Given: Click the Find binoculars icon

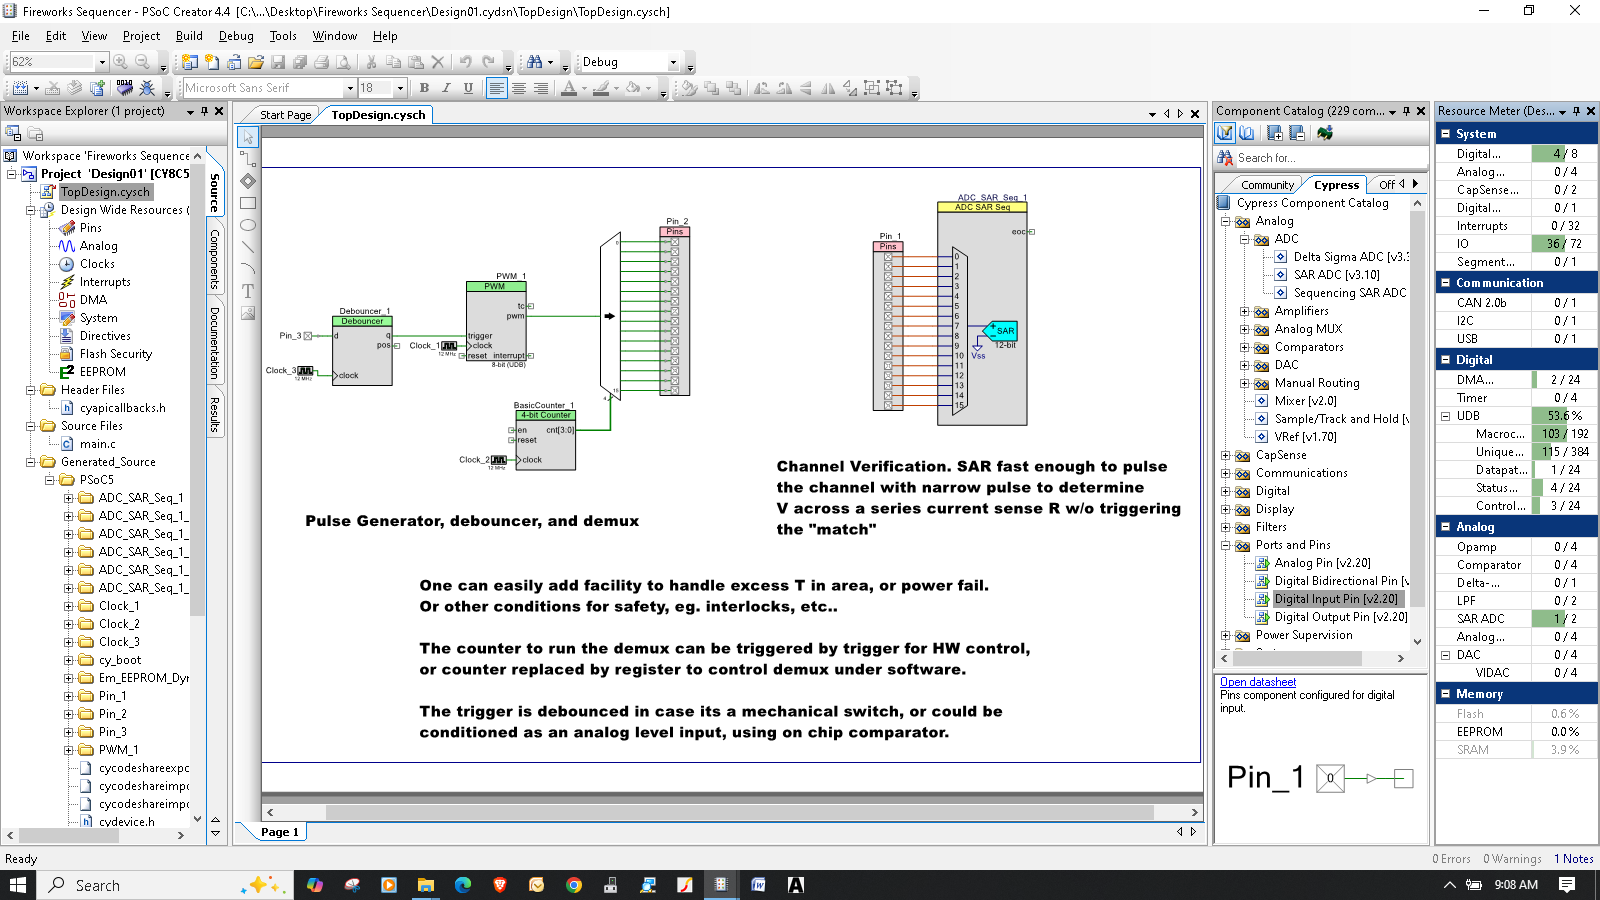Looking at the screenshot, I should [x=534, y=62].
